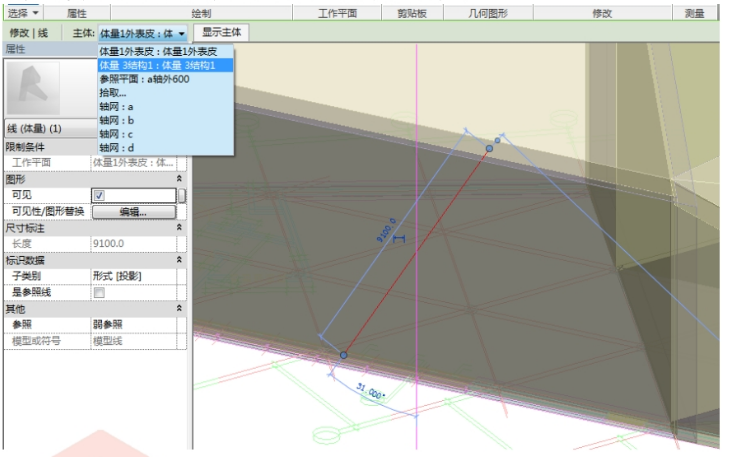Click the small blue grip above upper endpoint
Screen dimensions: 730x457
[497, 140]
